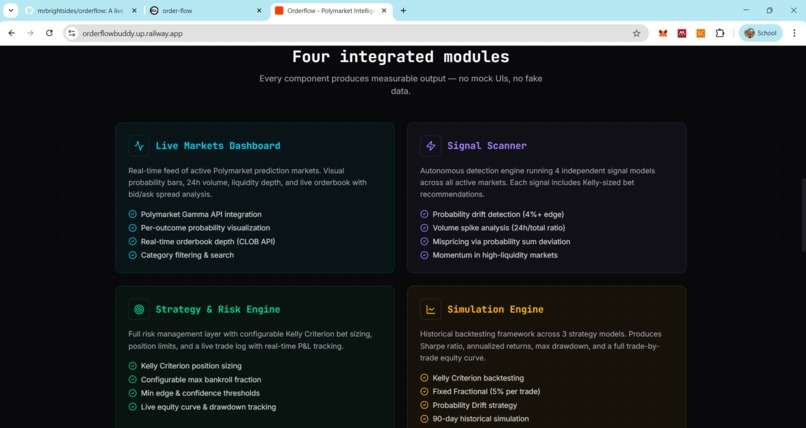
Task: Go forward to the next page
Action: (30, 33)
